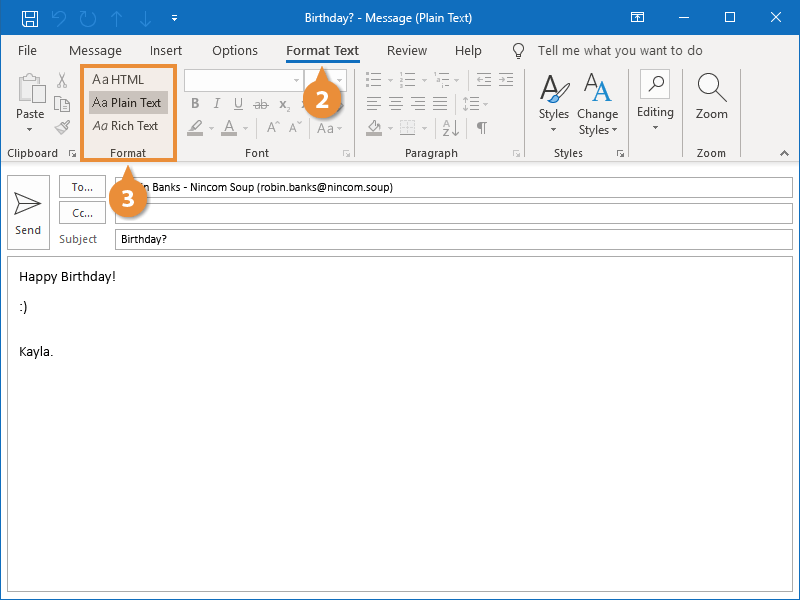
Task: Expand the Paste dropdown arrow
Action: (30, 129)
